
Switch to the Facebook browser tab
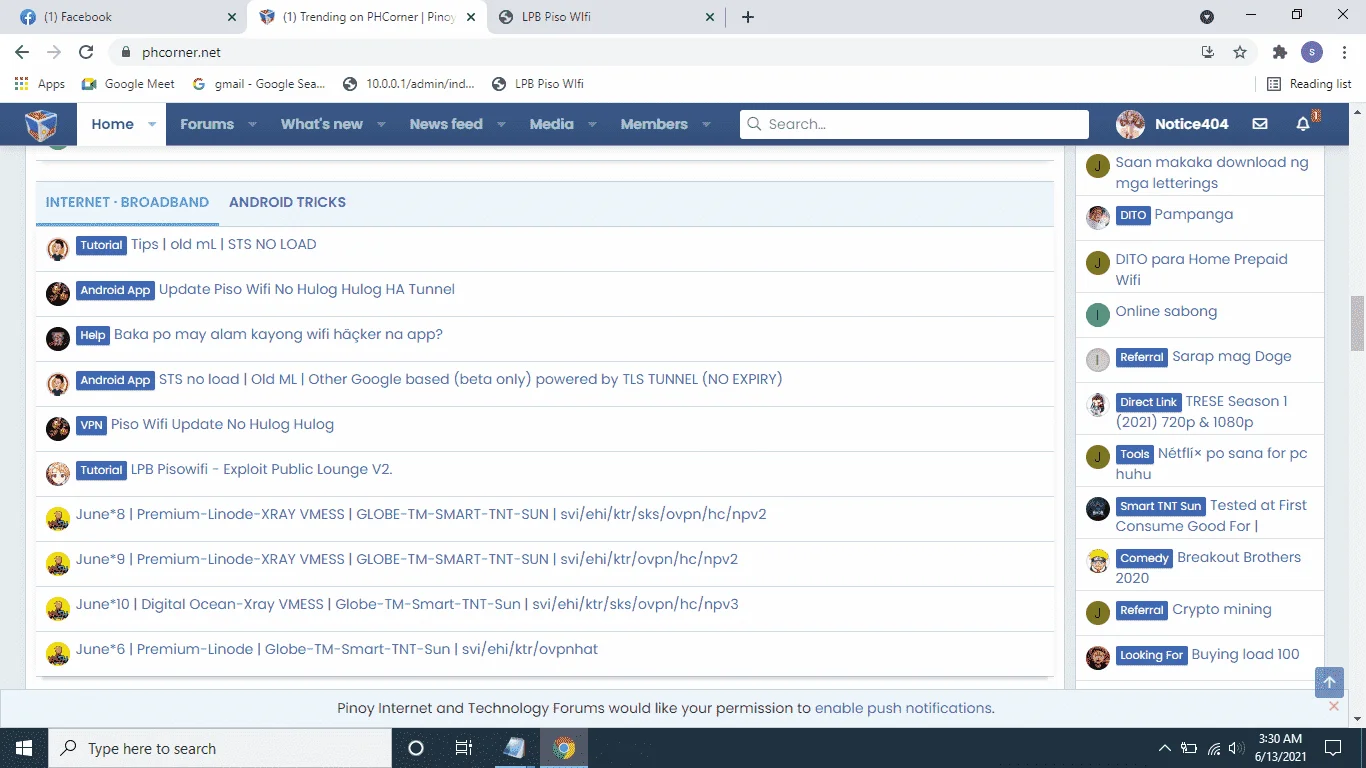(x=123, y=17)
